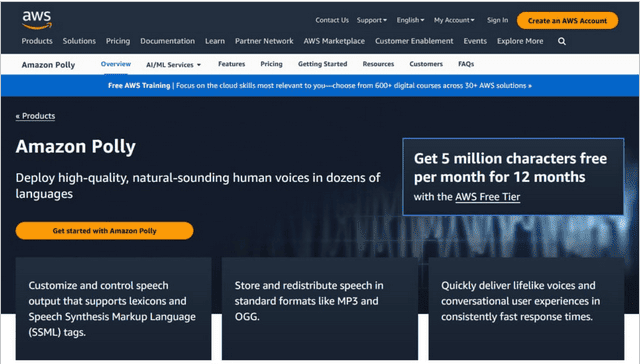
Task: Switch to Polly Pricing tab
Action: pos(271,64)
